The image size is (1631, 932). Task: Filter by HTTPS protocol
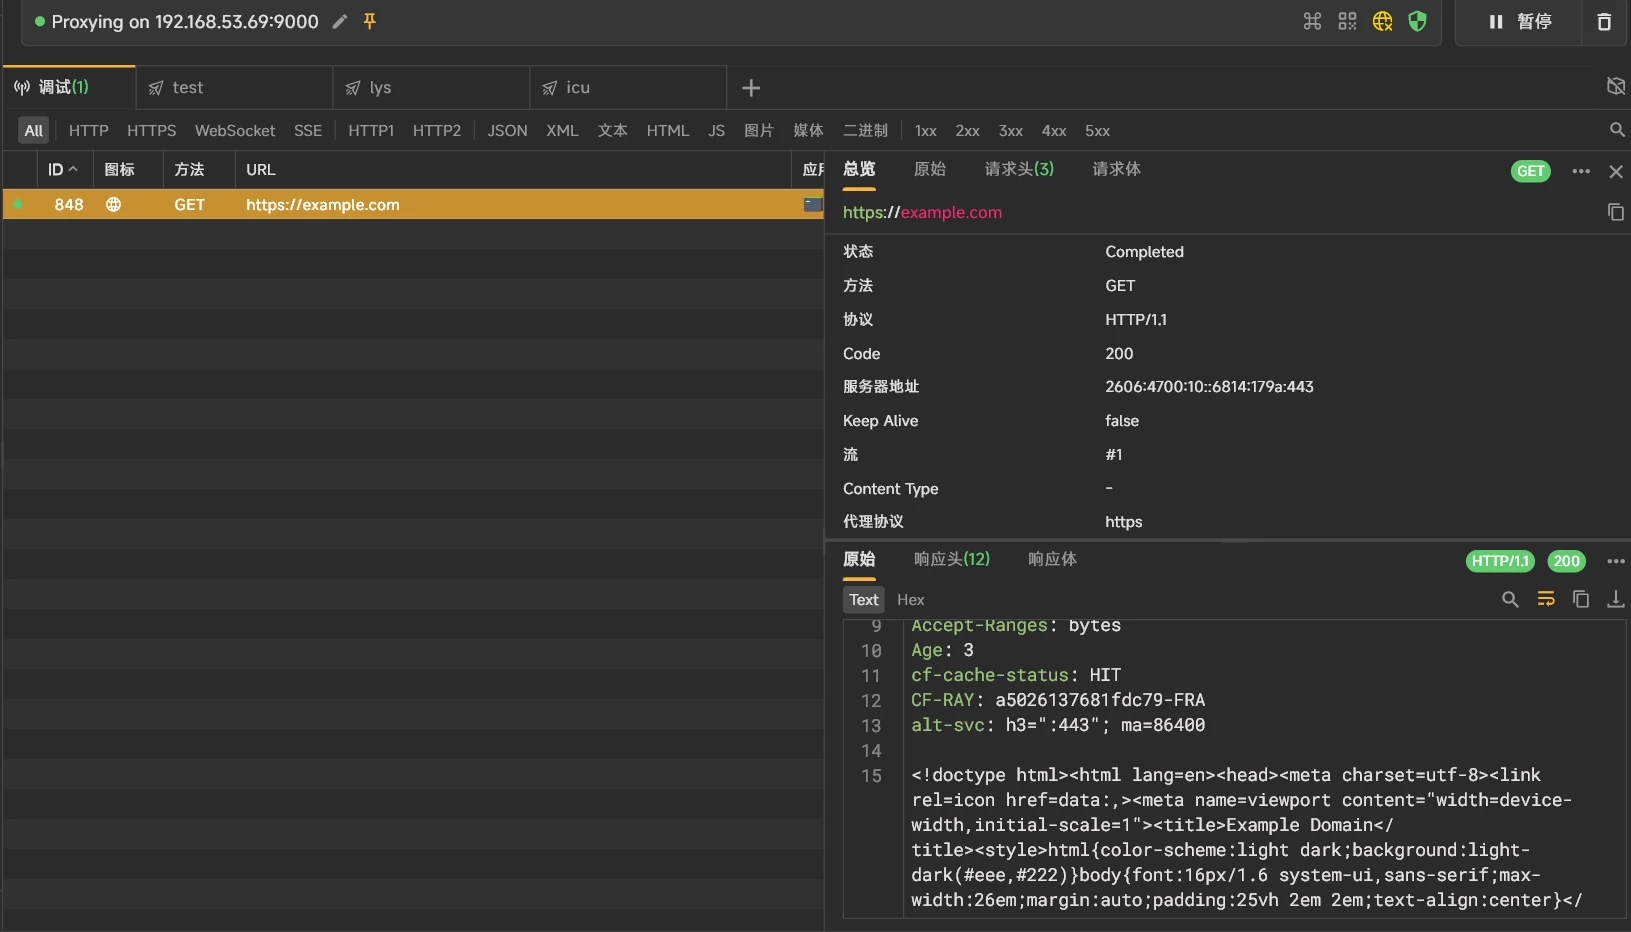coord(151,130)
